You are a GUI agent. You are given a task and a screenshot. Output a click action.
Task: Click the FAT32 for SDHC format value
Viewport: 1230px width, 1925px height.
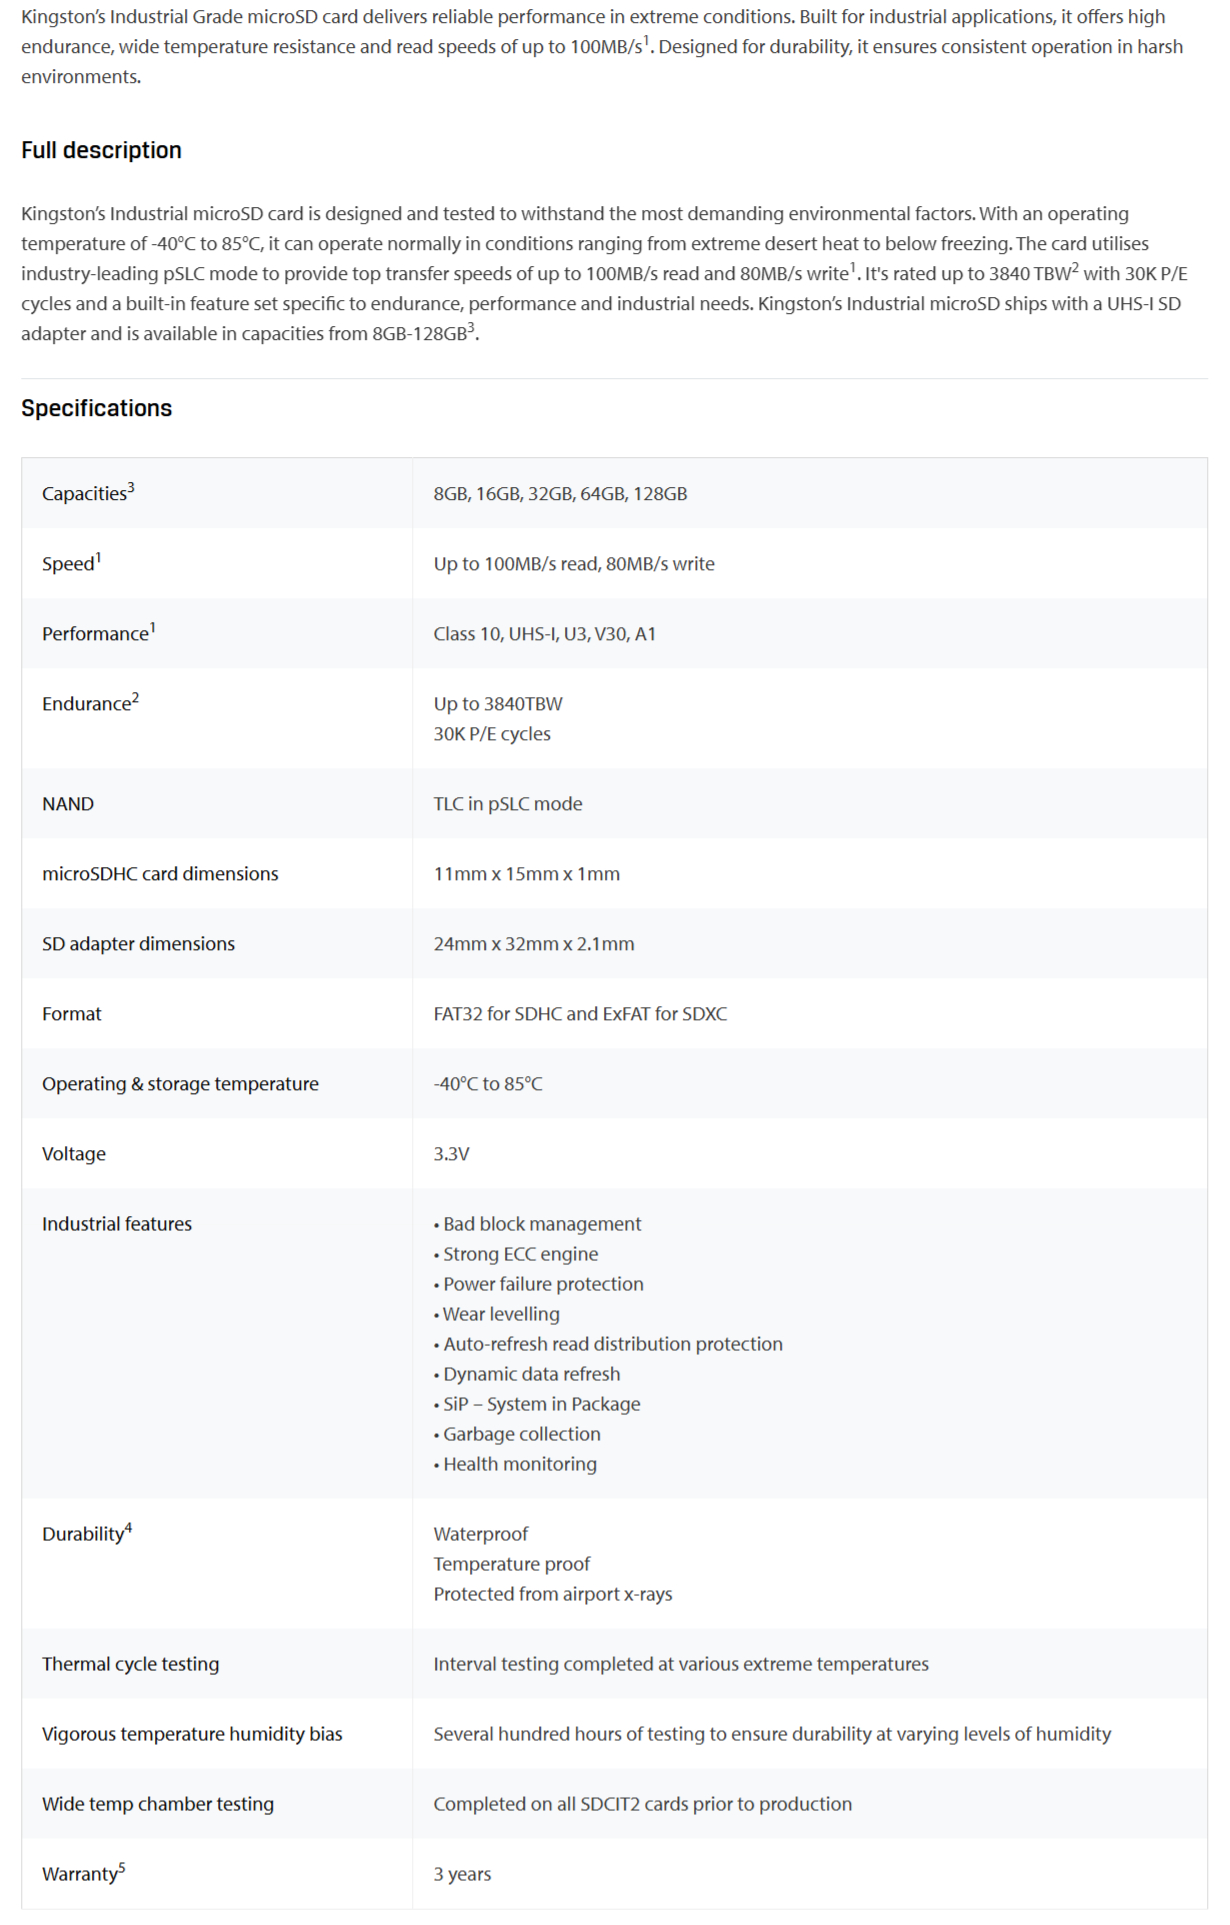click(580, 1014)
